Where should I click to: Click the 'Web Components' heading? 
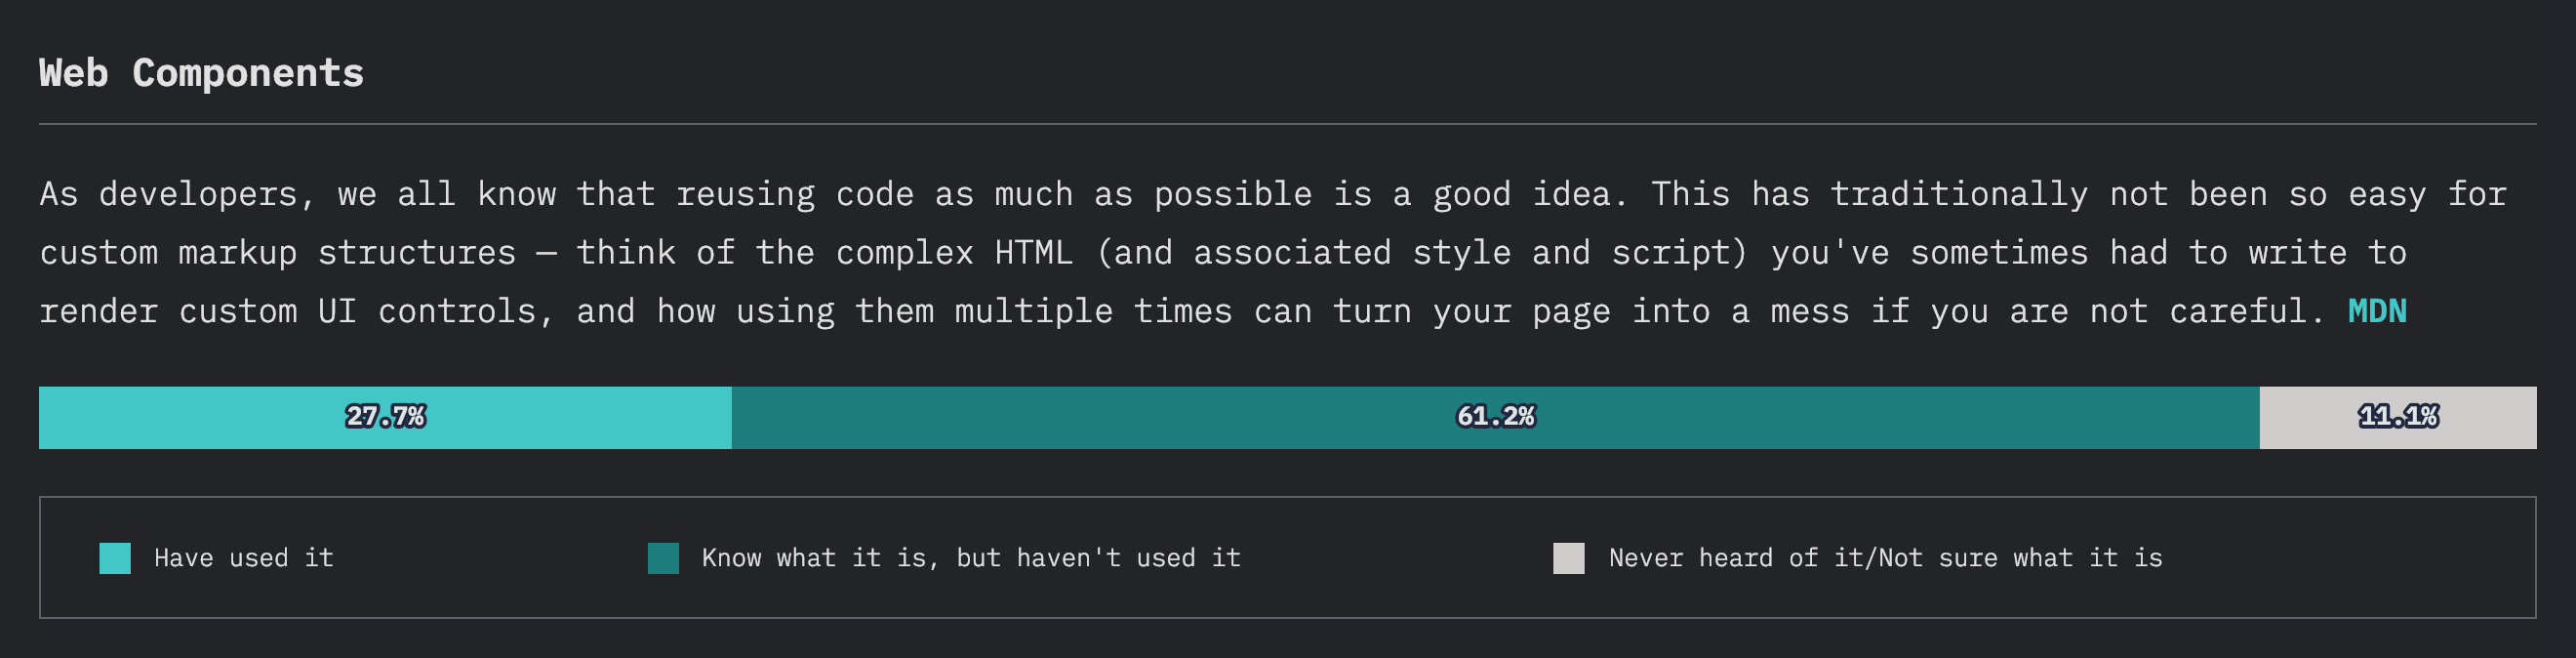[x=201, y=73]
